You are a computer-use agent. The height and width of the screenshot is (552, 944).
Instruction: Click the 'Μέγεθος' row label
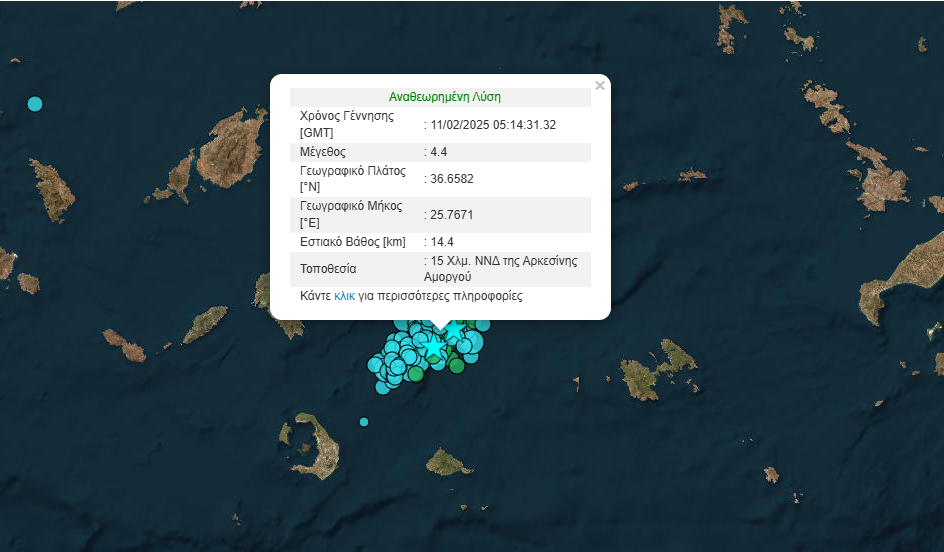coord(323,152)
